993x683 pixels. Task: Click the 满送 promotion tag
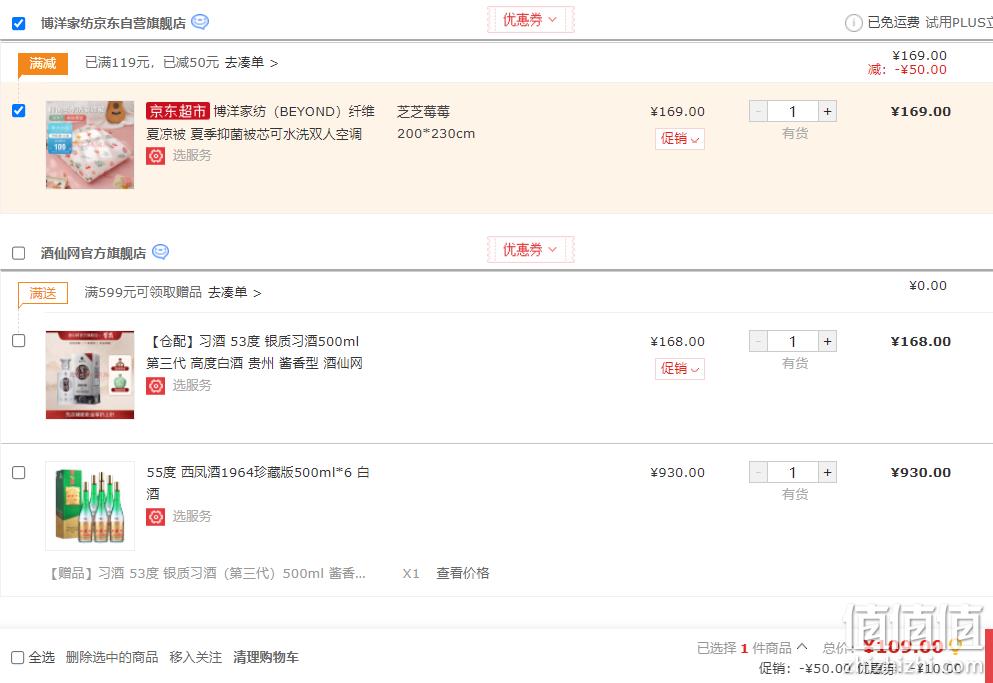pyautogui.click(x=42, y=293)
